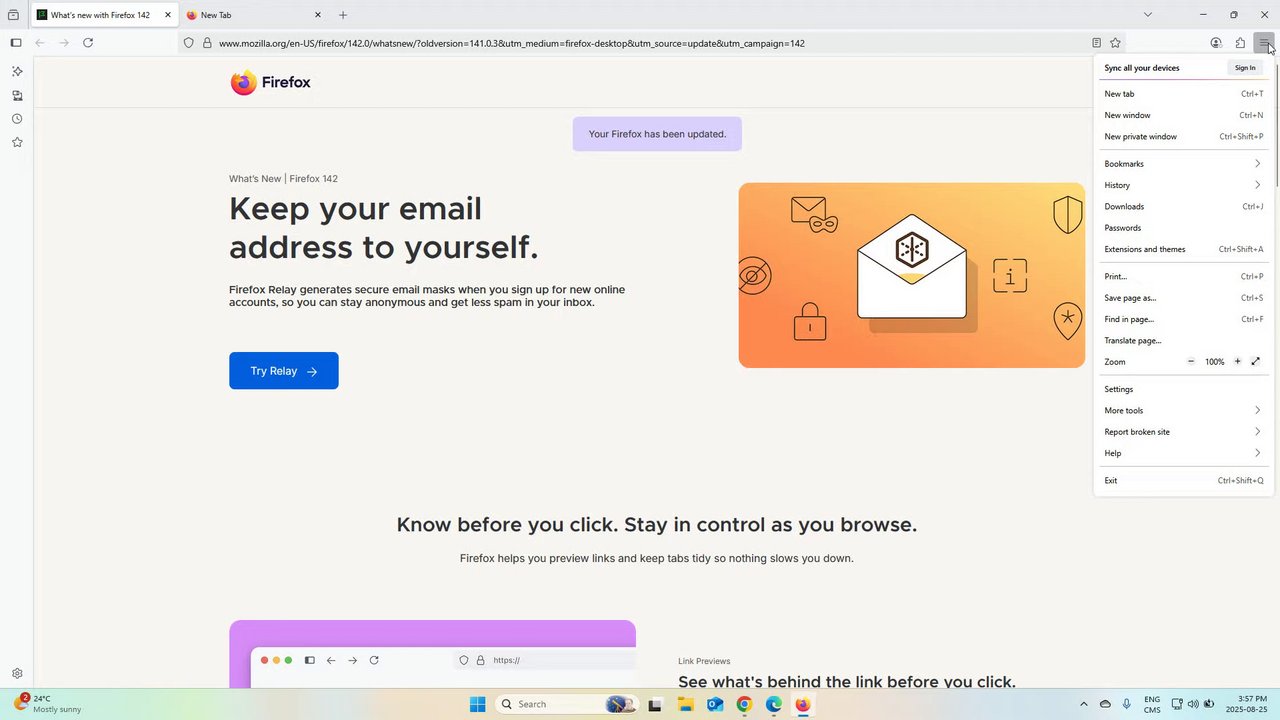Open the Extensions puzzle icon

click(1240, 43)
